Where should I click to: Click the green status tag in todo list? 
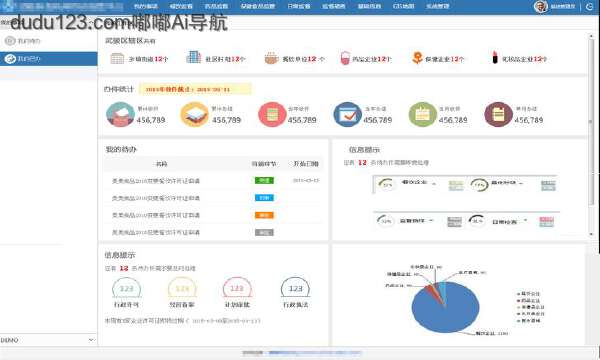tap(264, 180)
